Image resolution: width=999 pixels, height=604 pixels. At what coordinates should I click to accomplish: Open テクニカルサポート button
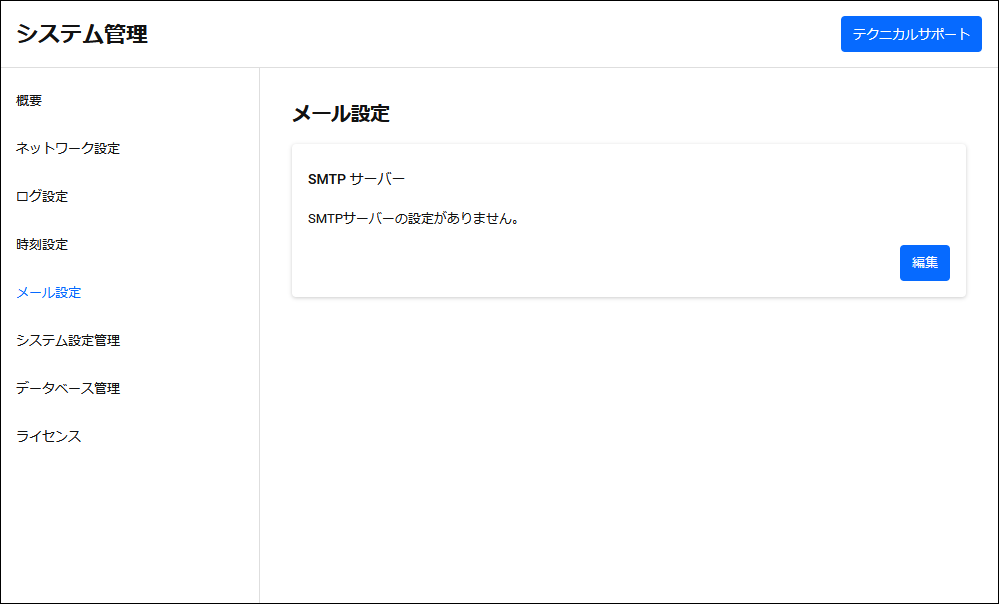[911, 34]
